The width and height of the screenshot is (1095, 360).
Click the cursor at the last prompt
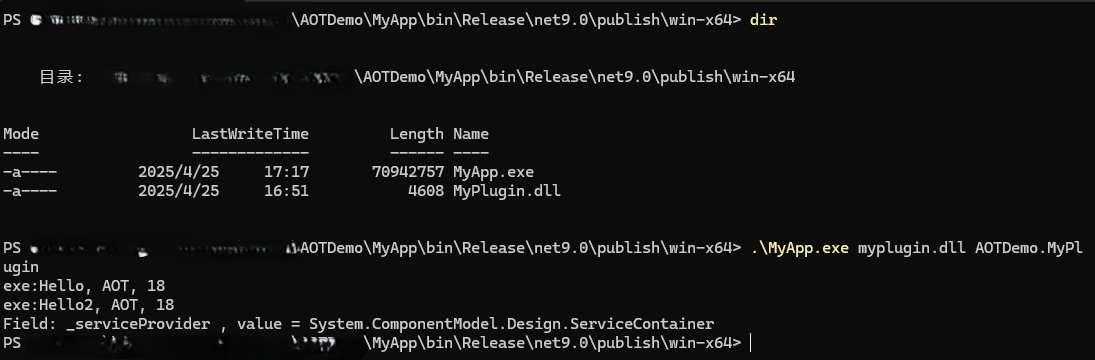pos(751,343)
